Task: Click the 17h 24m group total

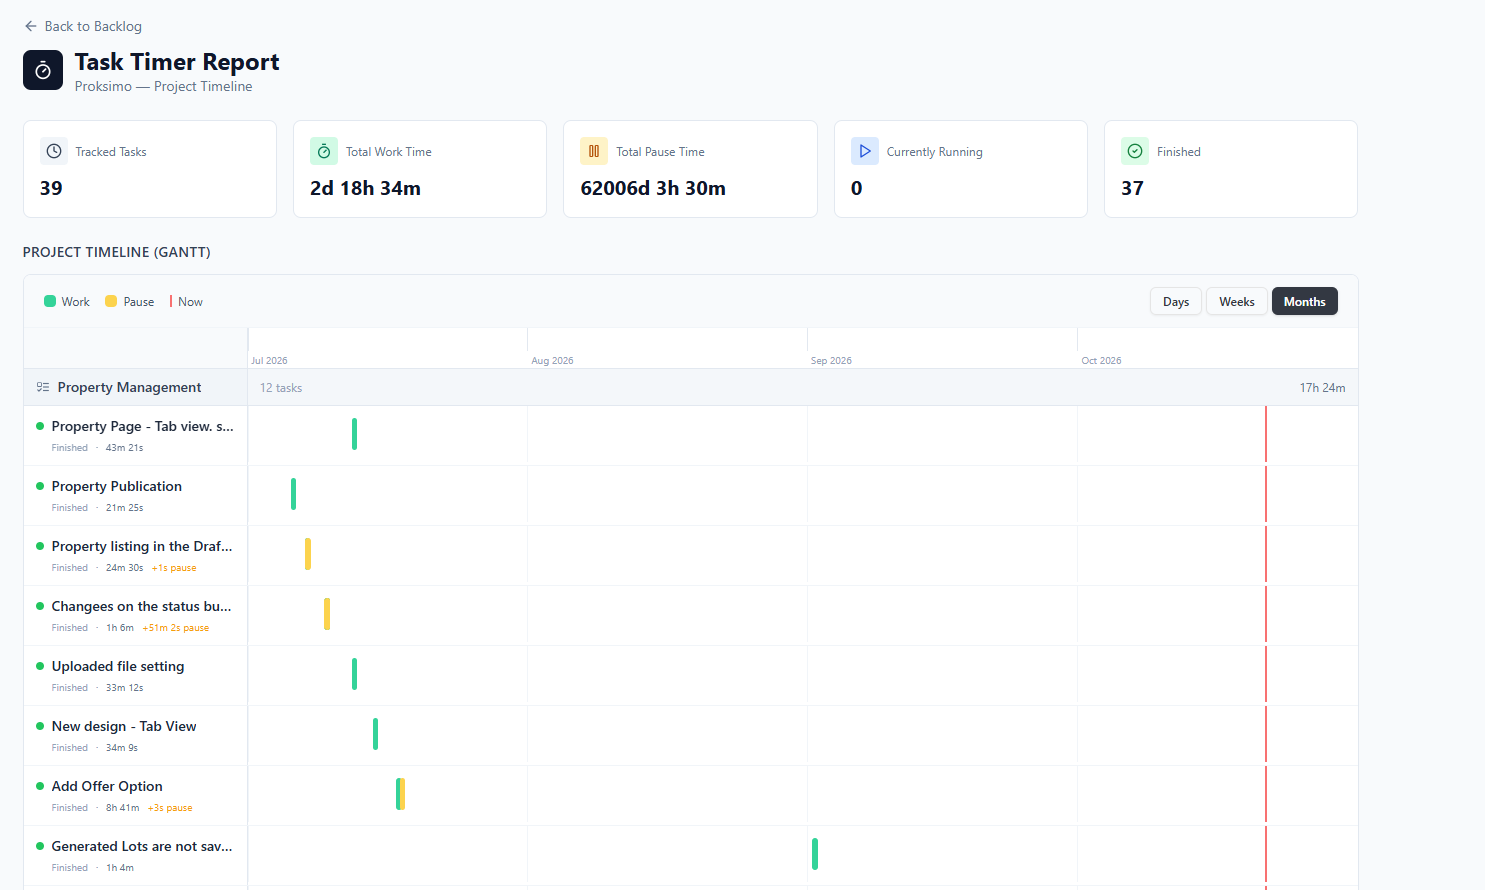Action: [1322, 387]
